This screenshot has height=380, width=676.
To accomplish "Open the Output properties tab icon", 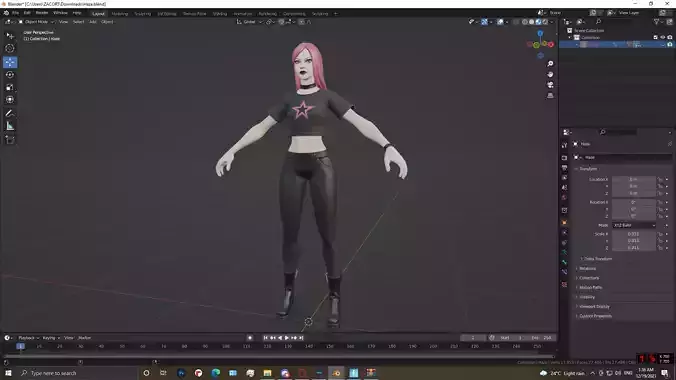I will coord(564,167).
